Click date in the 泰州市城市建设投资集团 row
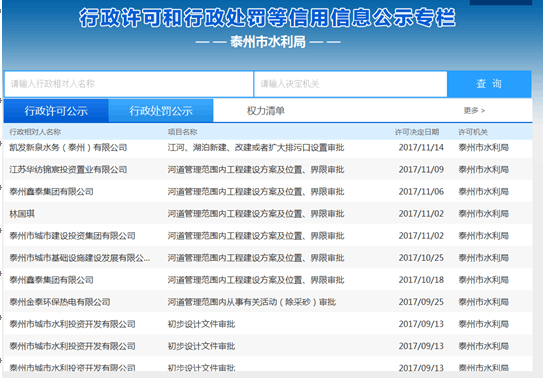The height and width of the screenshot is (378, 543). [x=421, y=236]
